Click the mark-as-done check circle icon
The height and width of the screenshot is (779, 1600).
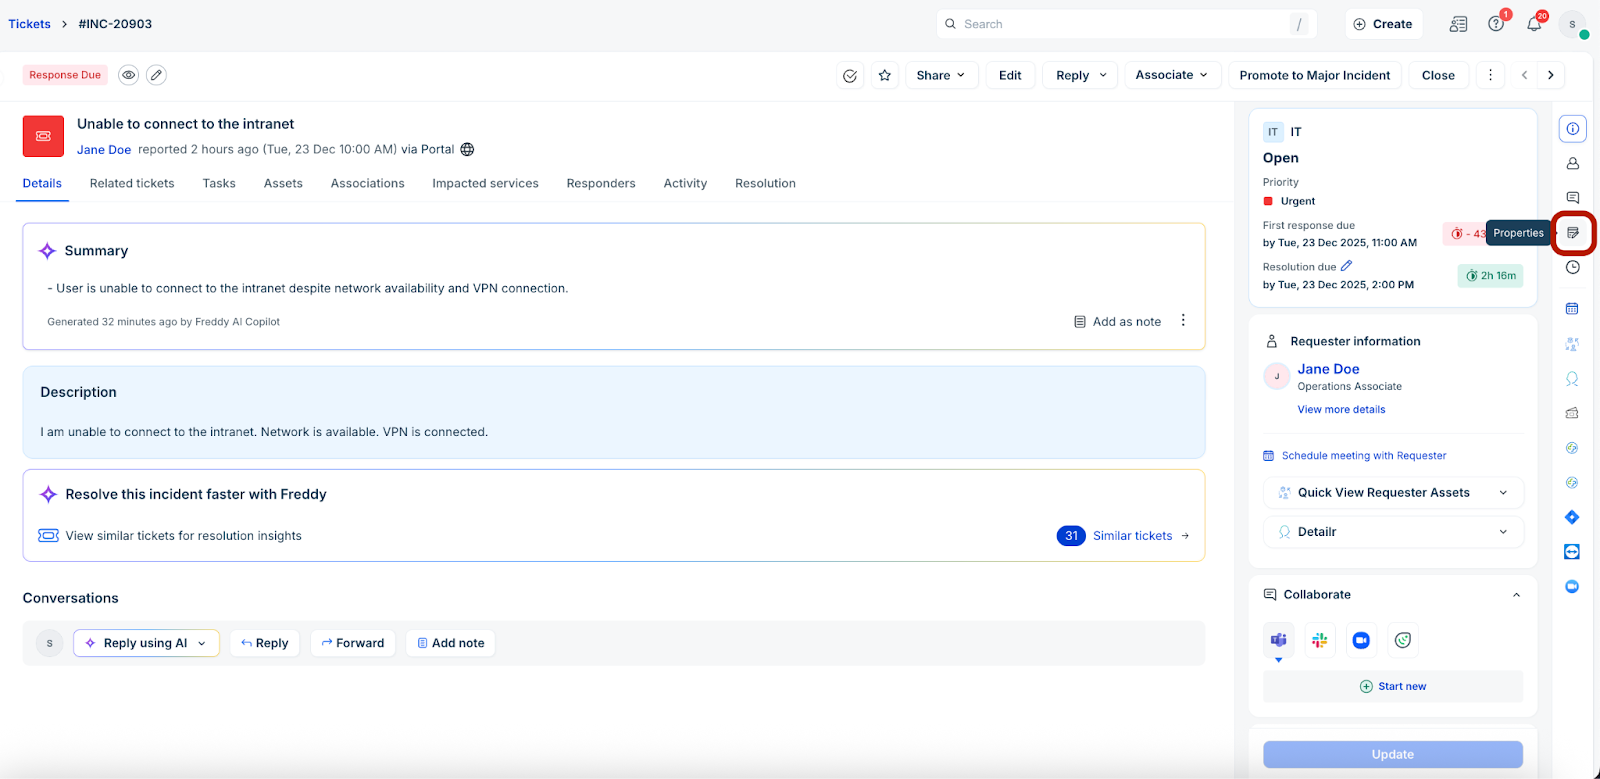point(850,75)
